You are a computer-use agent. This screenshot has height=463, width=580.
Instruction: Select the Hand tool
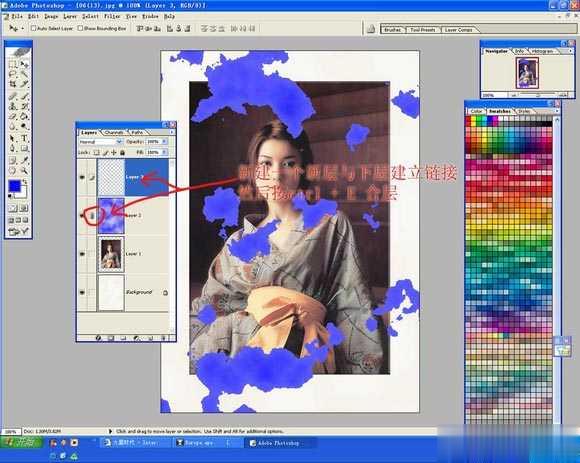click(x=13, y=170)
